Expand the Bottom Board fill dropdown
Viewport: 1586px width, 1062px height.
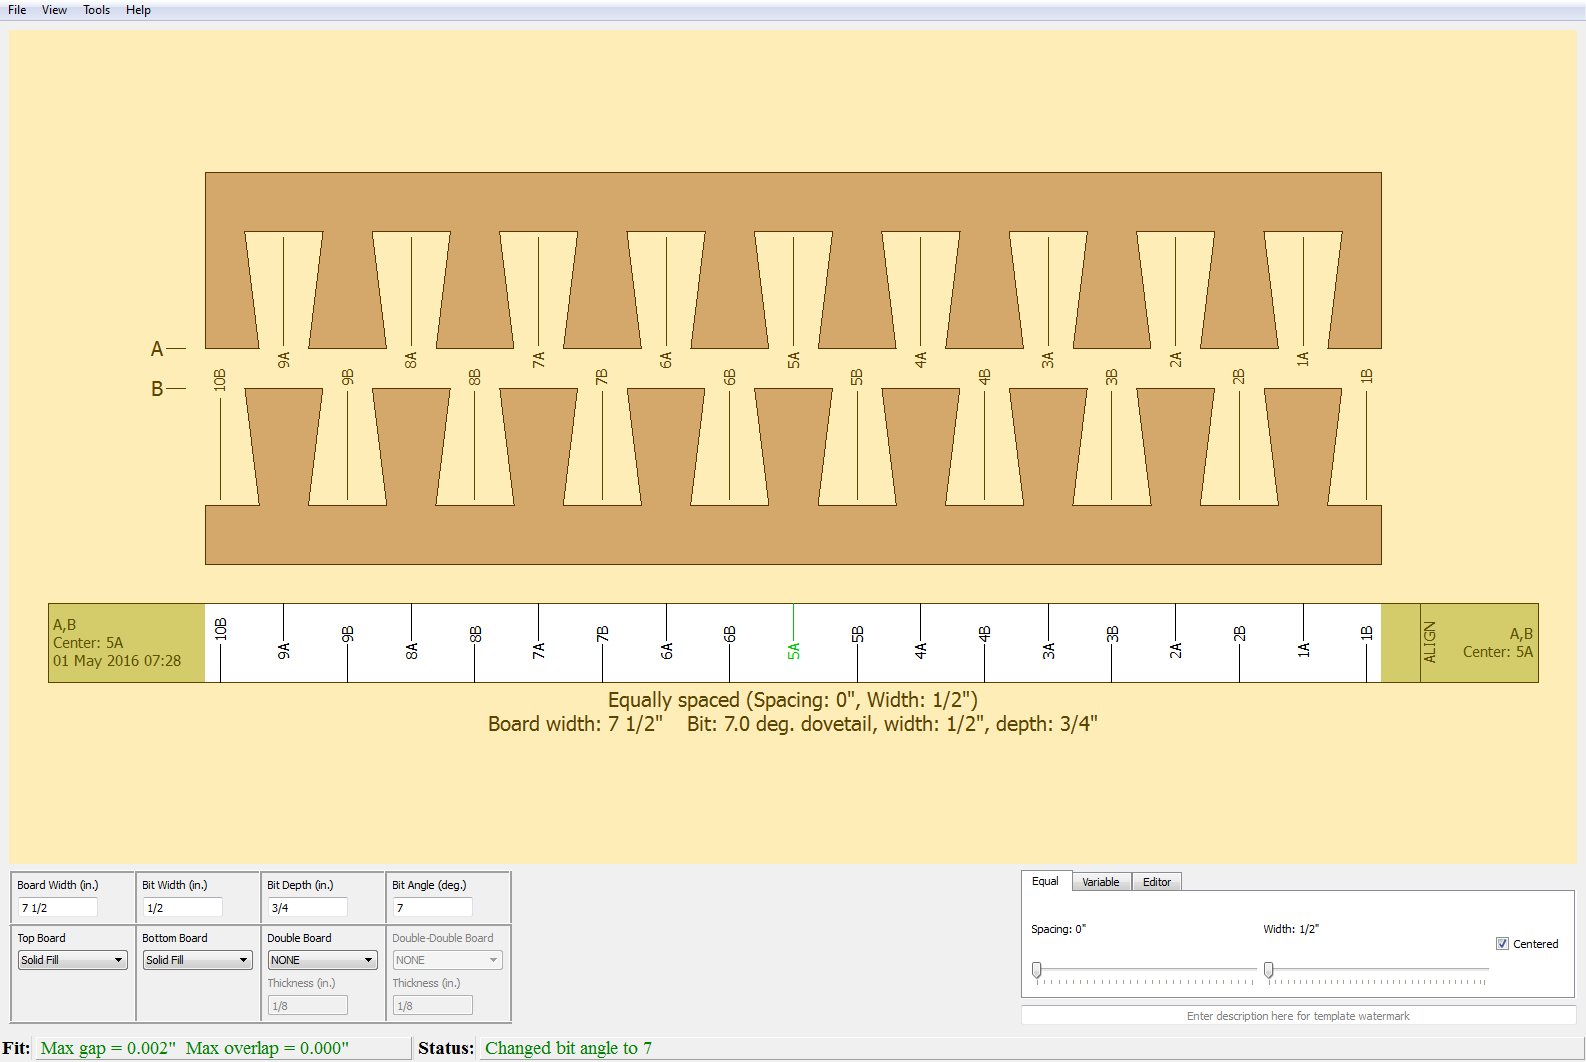(197, 960)
